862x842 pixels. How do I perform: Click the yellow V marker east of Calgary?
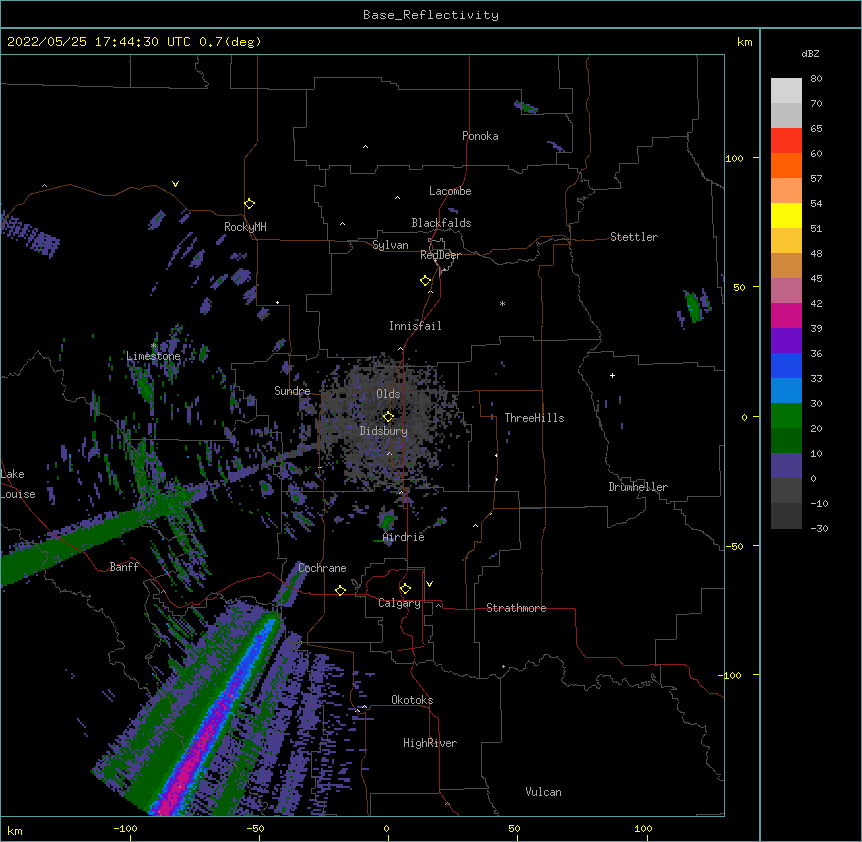tap(429, 584)
